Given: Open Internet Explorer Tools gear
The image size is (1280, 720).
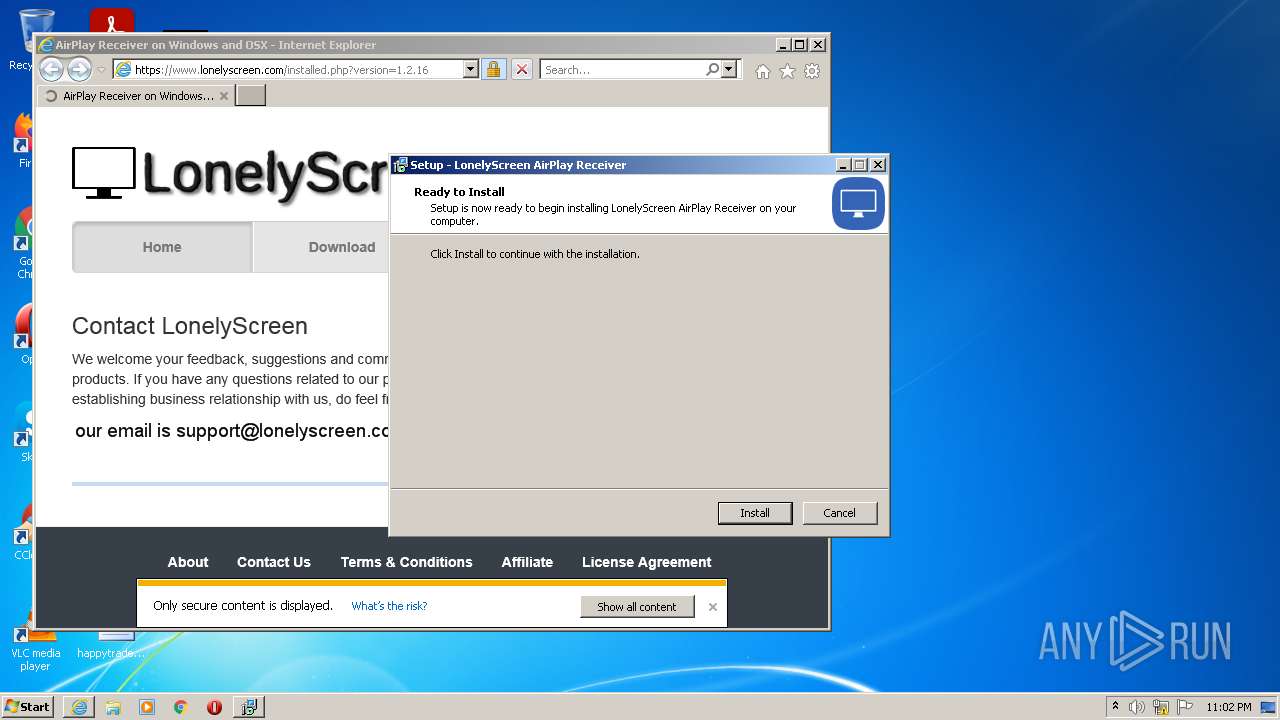Looking at the screenshot, I should tap(812, 71).
